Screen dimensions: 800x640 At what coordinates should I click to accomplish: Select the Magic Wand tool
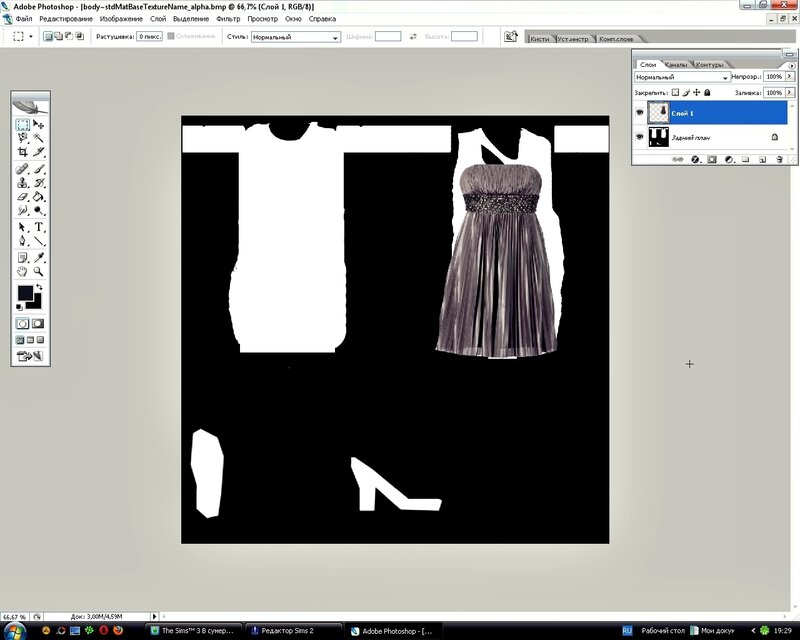tap(39, 138)
